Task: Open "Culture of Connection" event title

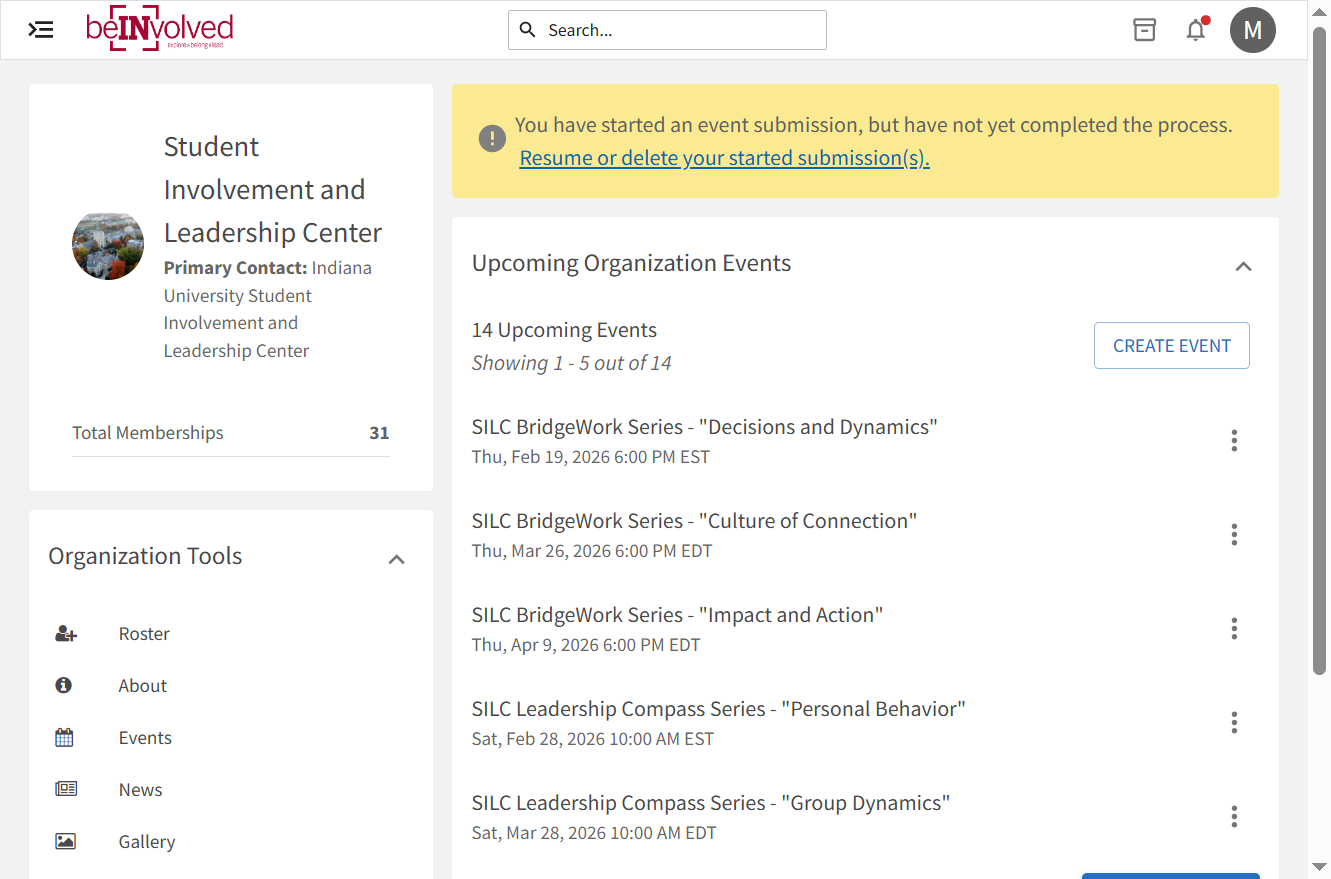Action: coord(695,521)
